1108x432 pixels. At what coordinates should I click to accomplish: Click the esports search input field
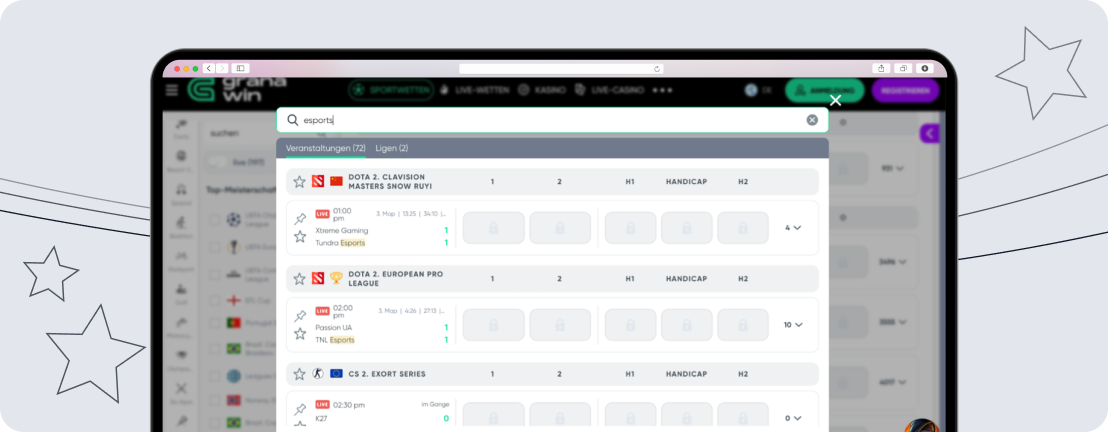(553, 120)
